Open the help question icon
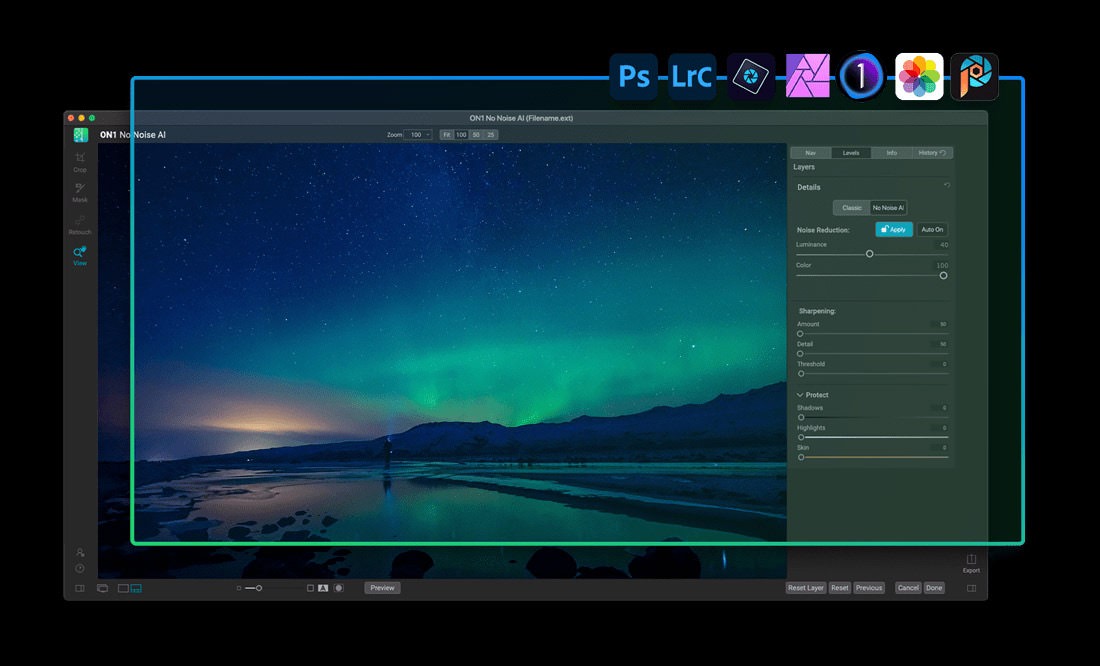The image size is (1100, 666). pos(80,568)
